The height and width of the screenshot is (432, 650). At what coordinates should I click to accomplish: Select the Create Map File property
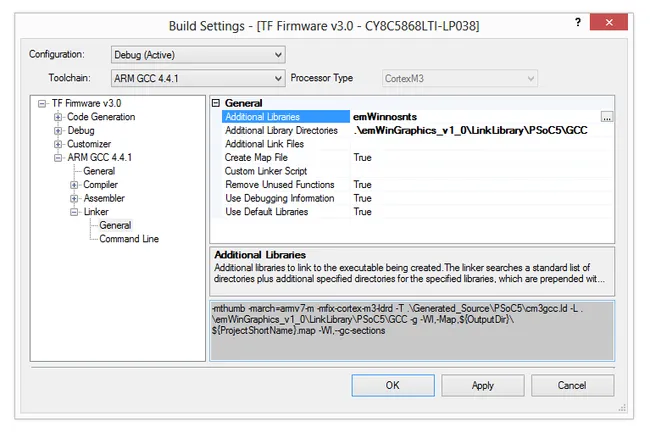point(256,158)
